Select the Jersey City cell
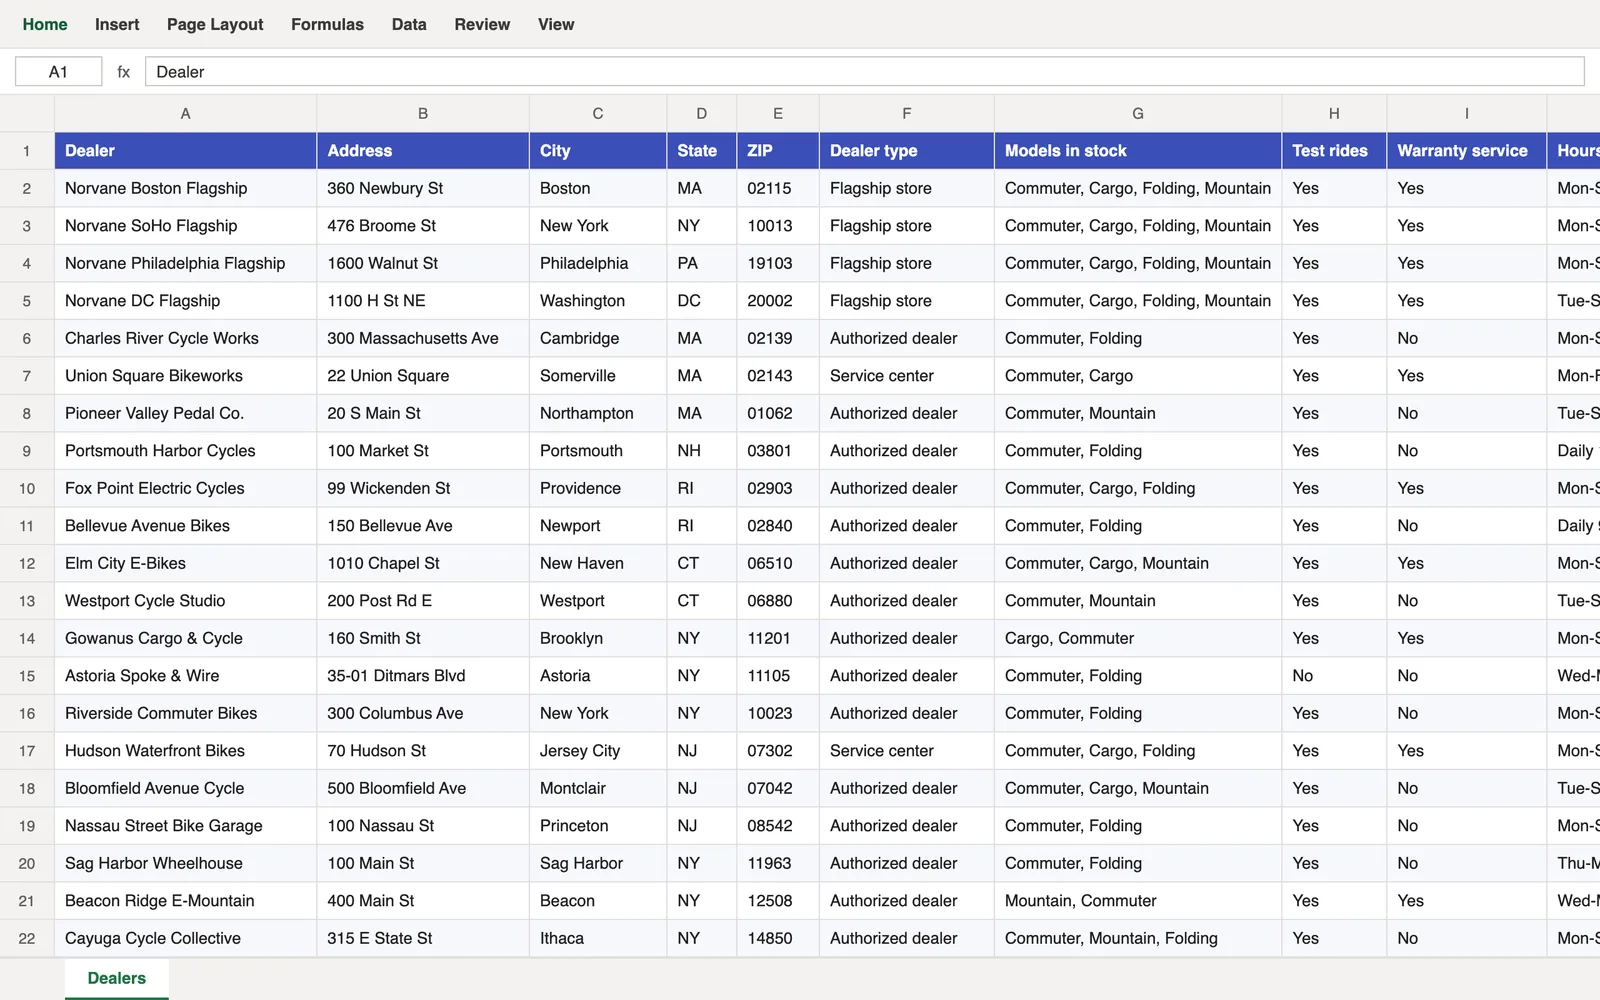The image size is (1600, 1000). point(598,751)
